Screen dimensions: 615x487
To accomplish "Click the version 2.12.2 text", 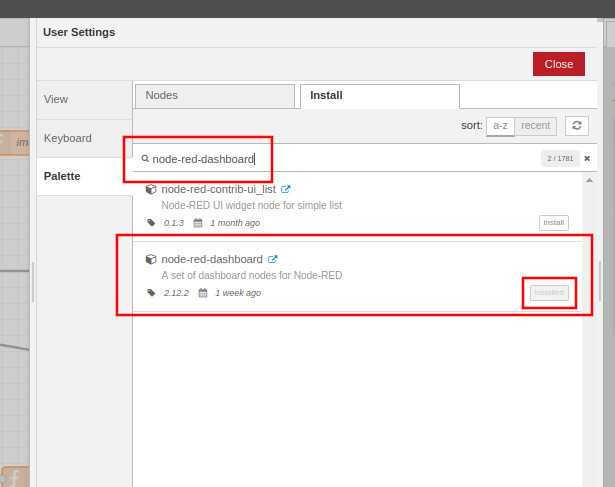I will pos(176,293).
